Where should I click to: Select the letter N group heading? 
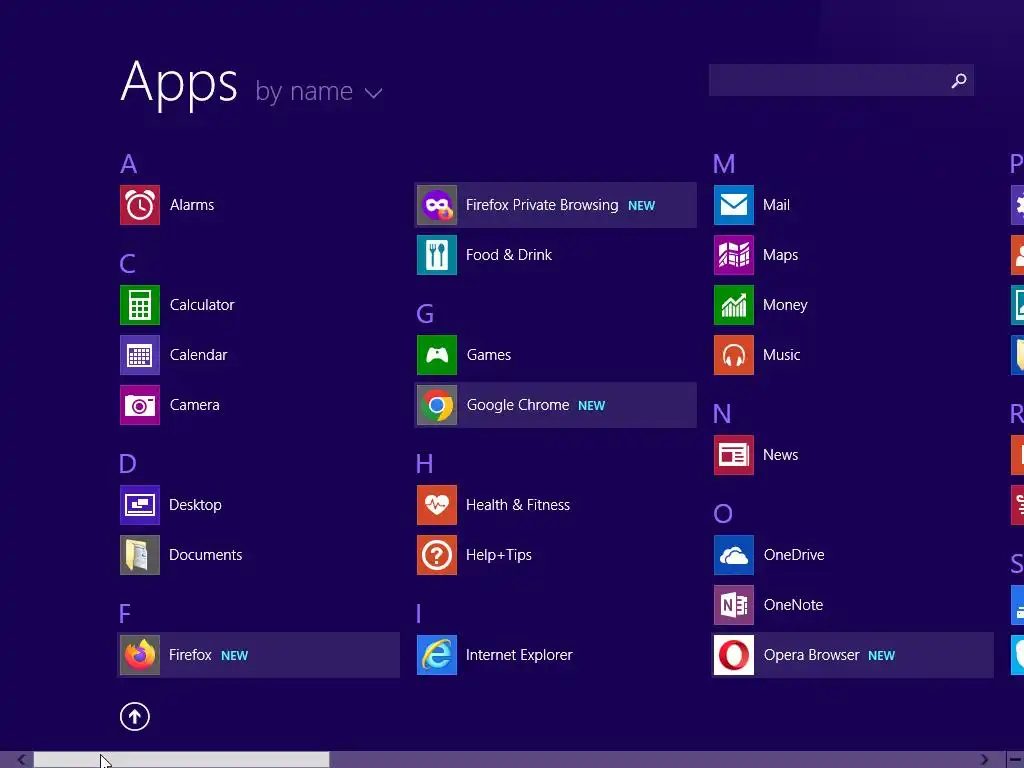722,414
